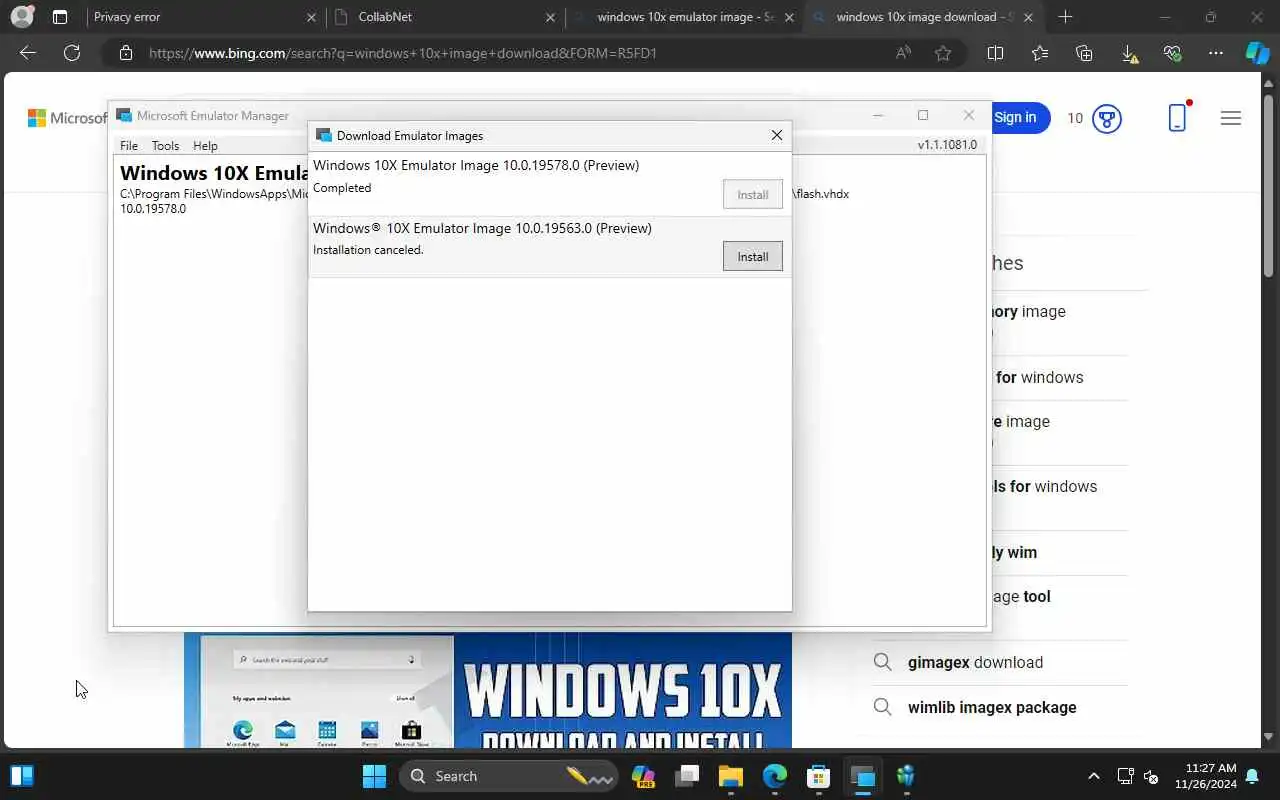Open the File menu in Emulator Manager
Screen dimensions: 1280x800
tap(129, 145)
